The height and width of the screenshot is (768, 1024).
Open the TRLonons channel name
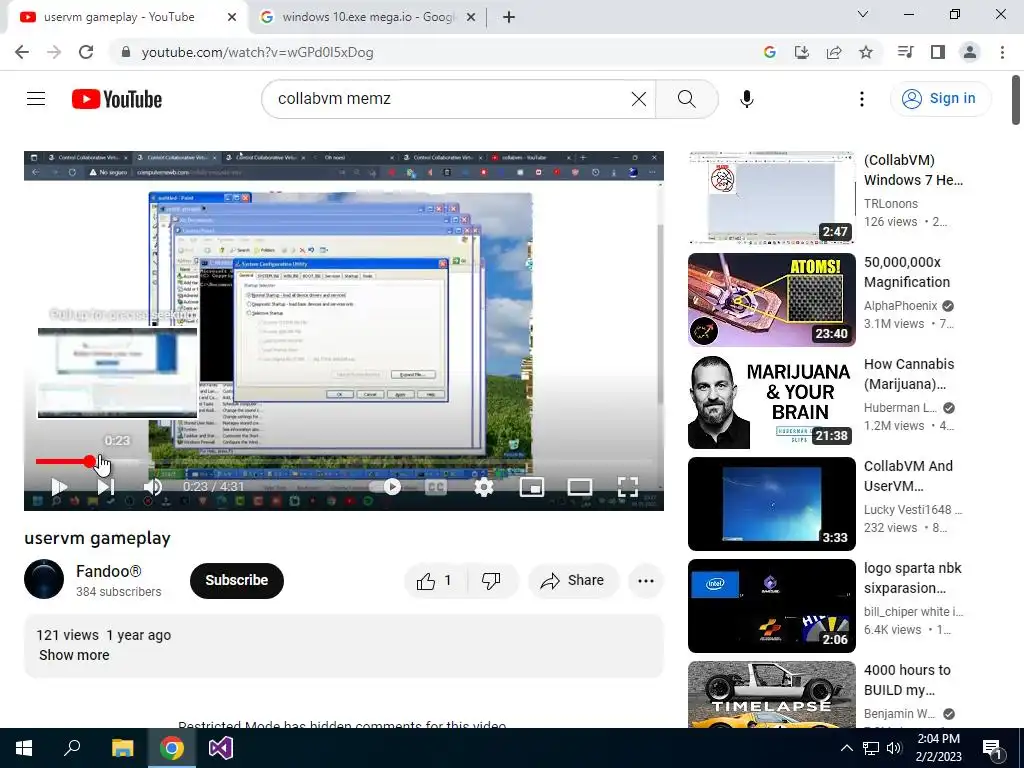[x=891, y=204]
